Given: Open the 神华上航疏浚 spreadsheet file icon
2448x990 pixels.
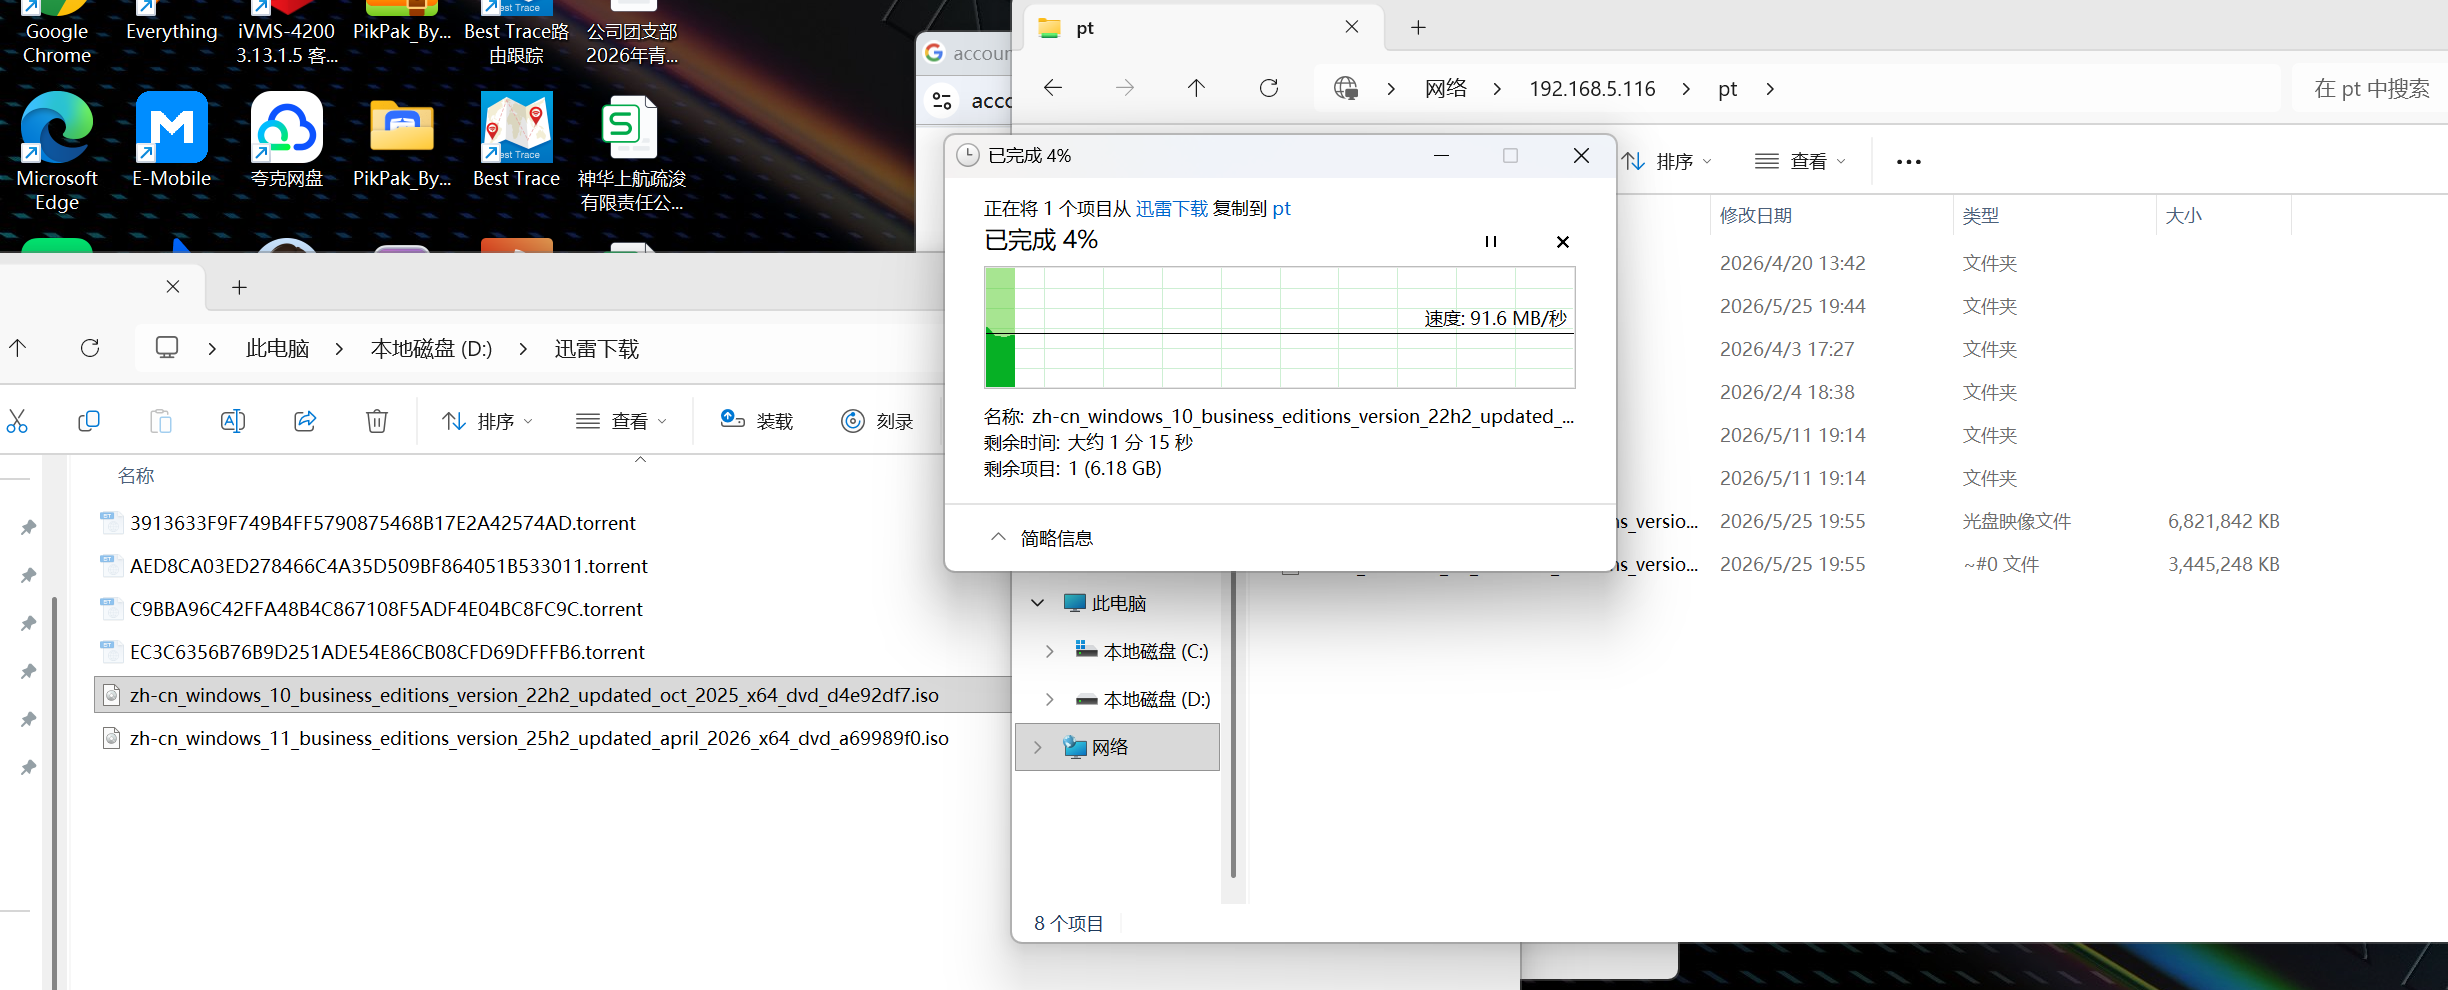Looking at the screenshot, I should click(x=632, y=151).
